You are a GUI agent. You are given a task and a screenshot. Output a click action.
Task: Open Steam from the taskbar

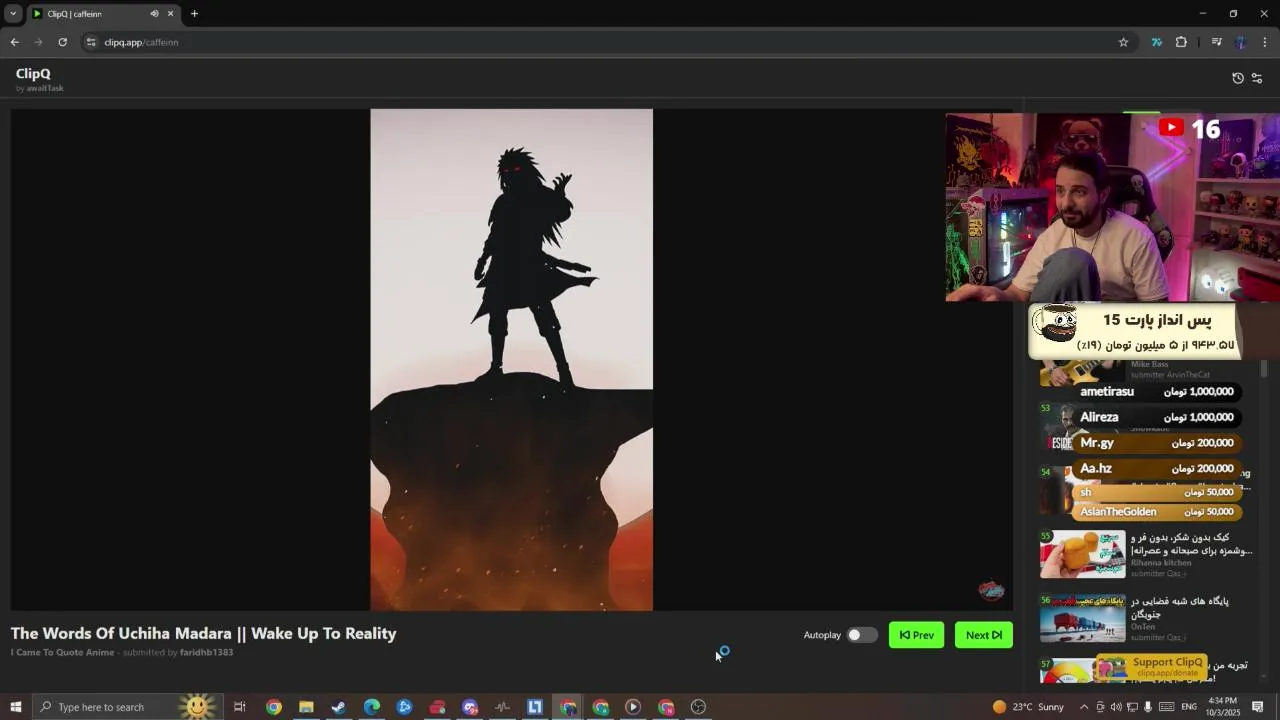coord(339,707)
